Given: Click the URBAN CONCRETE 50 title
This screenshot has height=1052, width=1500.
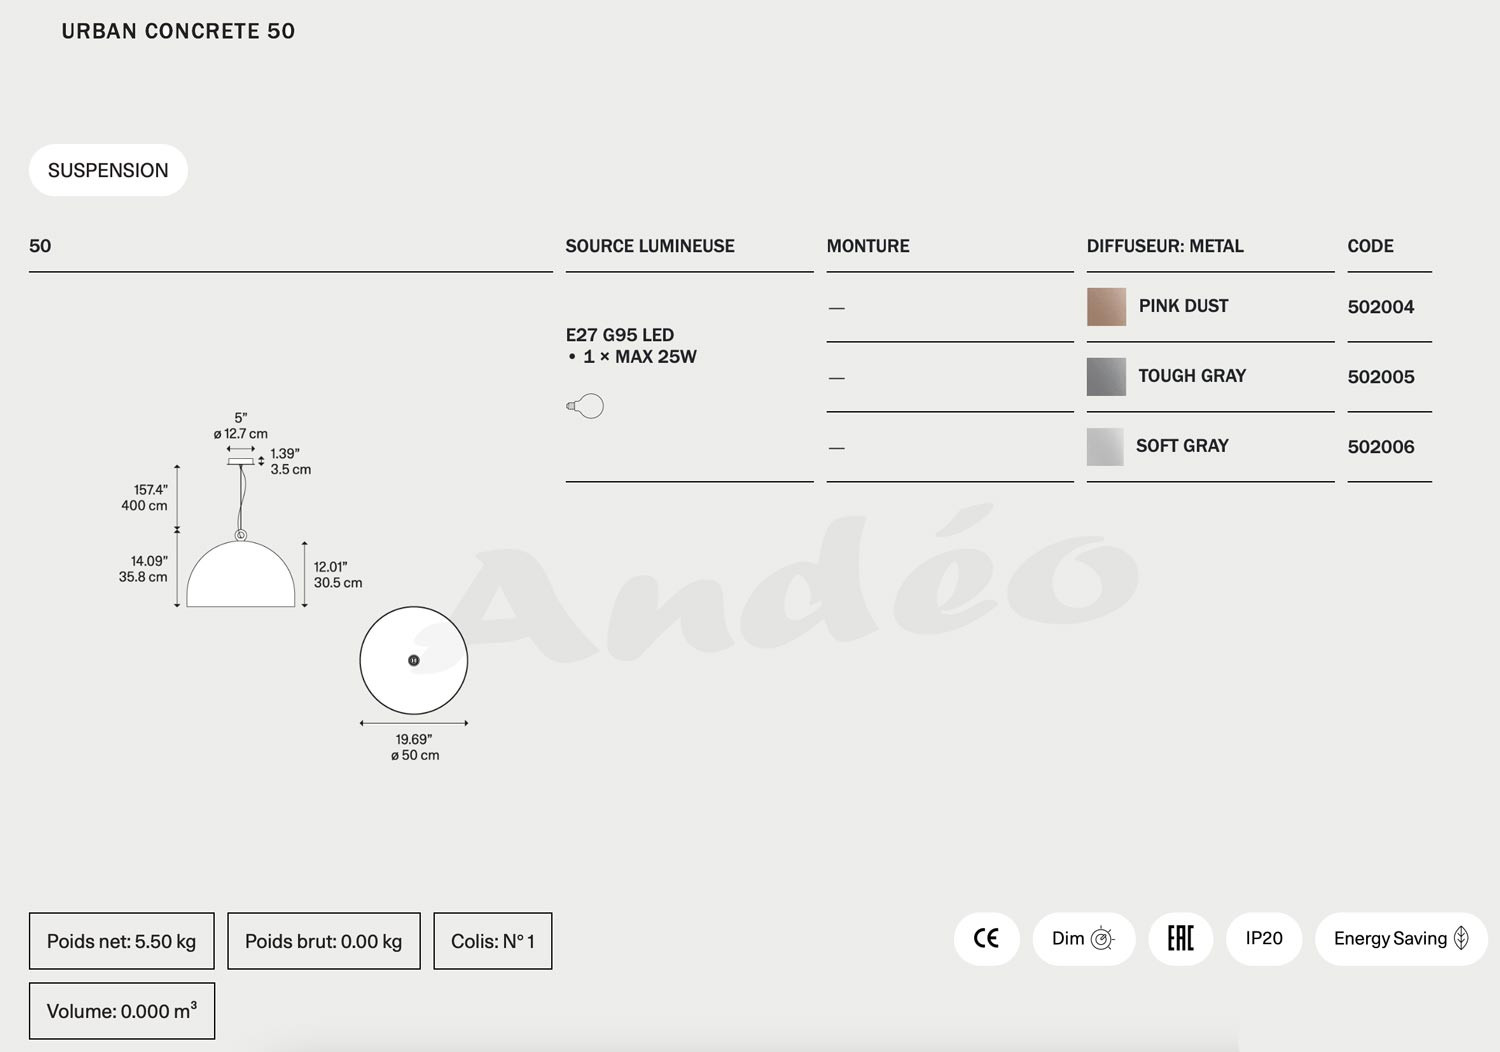Looking at the screenshot, I should click(x=178, y=31).
